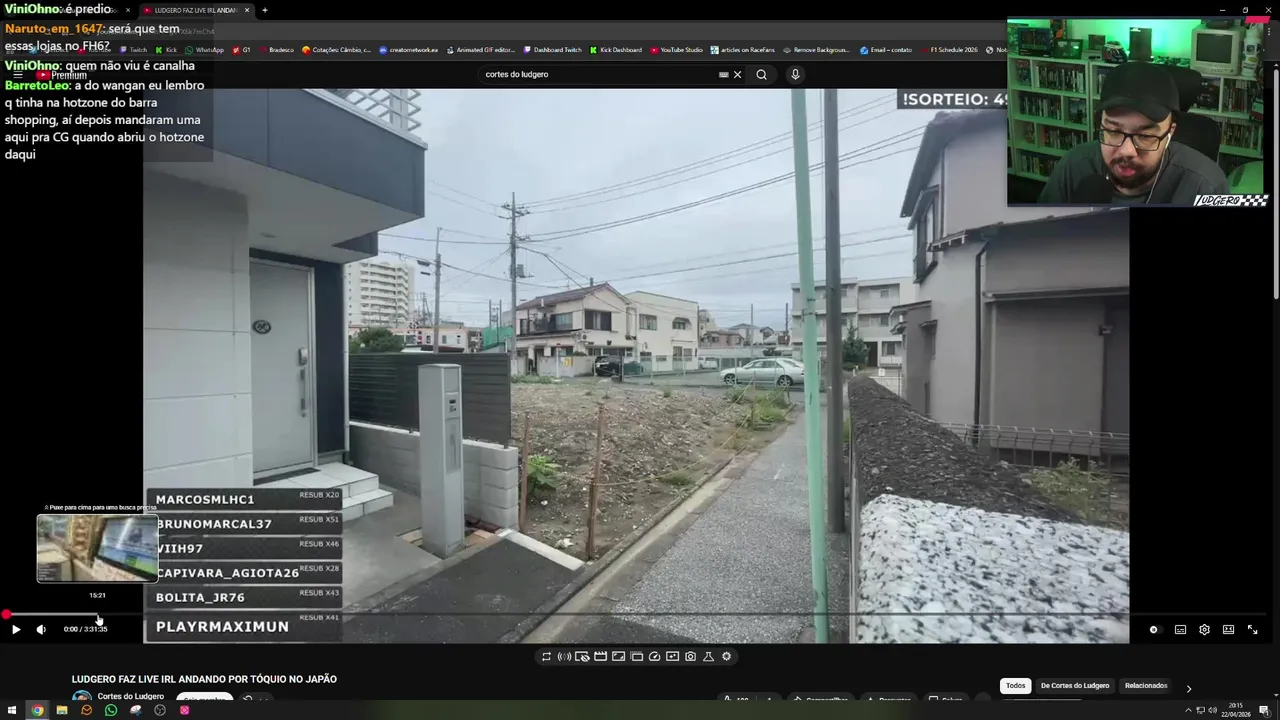
Task: Open the F1 Schedule 2026 bookmark
Action: (x=949, y=50)
